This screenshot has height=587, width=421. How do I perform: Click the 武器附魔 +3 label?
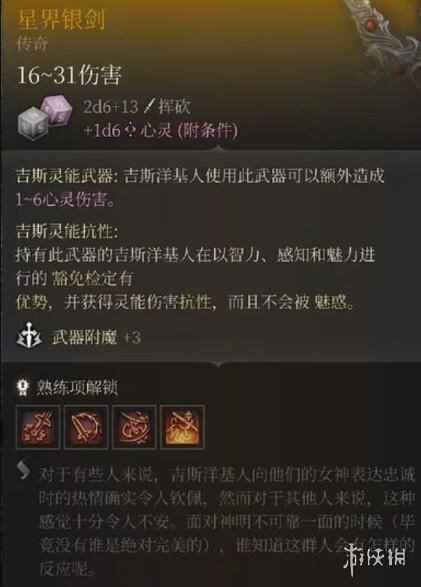pos(96,337)
